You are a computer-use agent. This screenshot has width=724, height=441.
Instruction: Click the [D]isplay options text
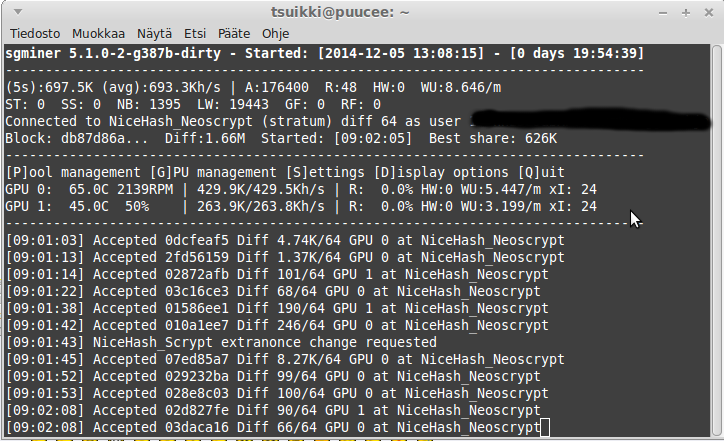point(441,172)
